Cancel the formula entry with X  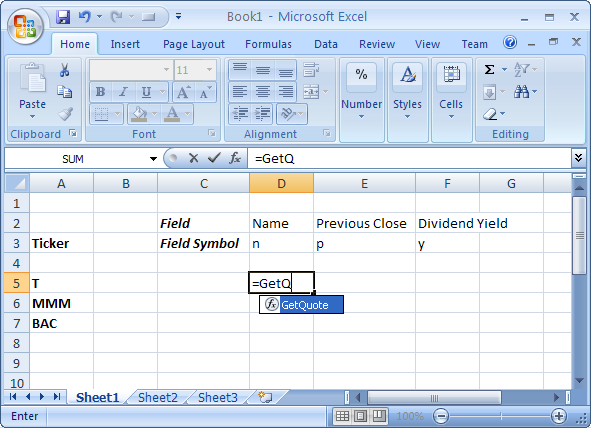click(x=194, y=158)
